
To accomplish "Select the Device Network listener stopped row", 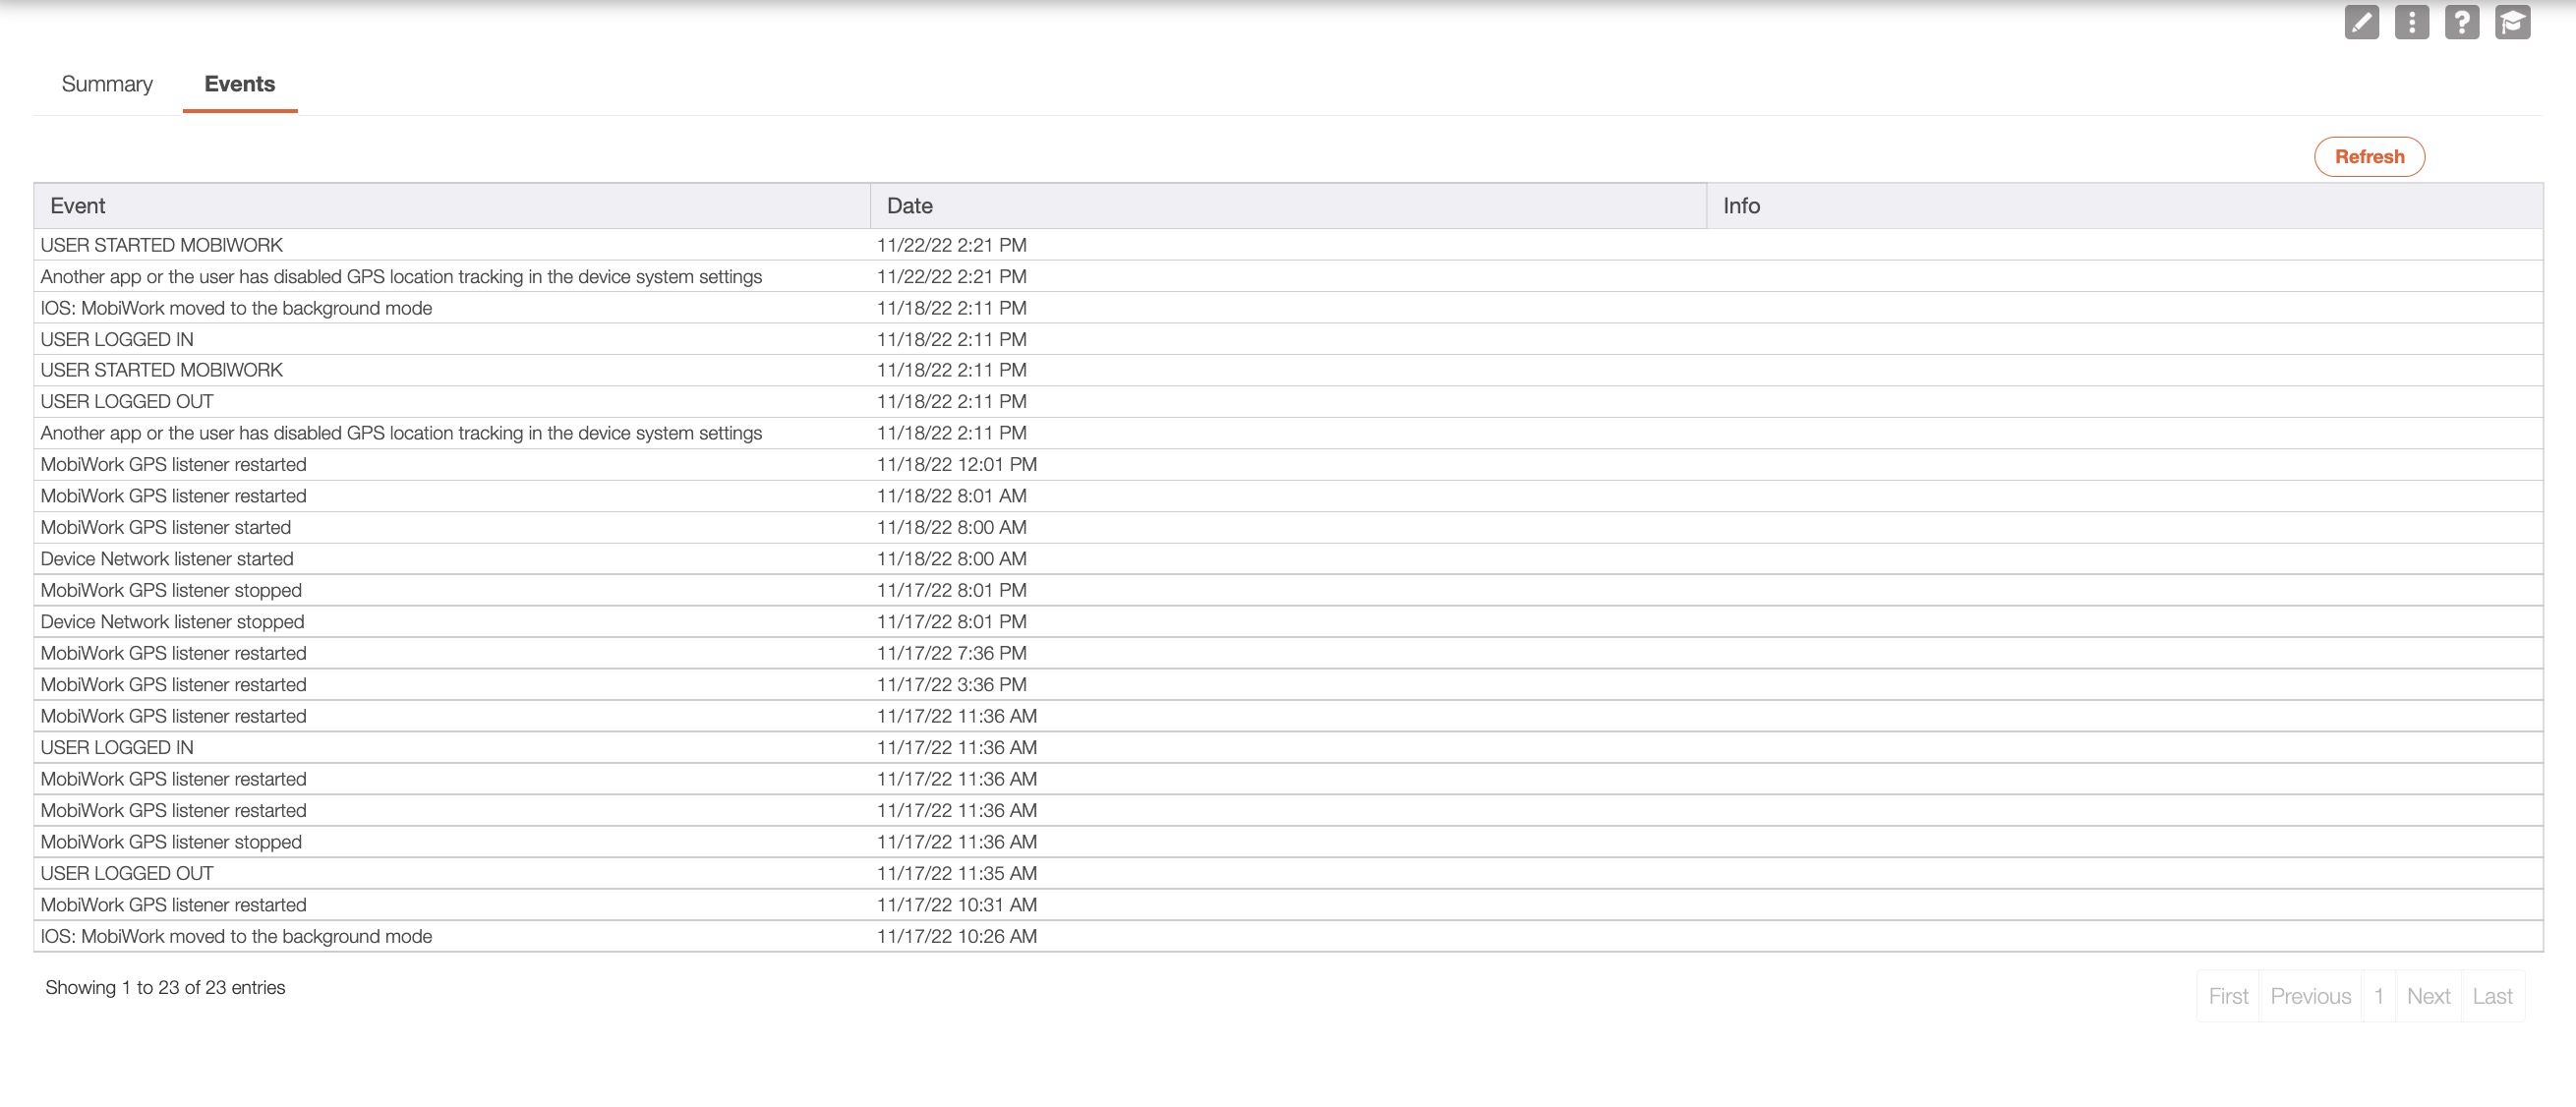I will click(172, 621).
